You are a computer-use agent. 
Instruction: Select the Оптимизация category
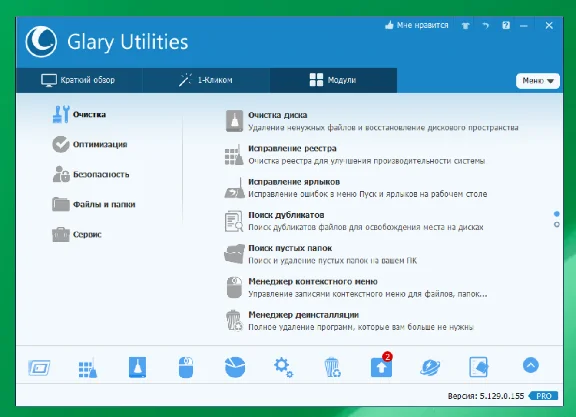pos(90,144)
